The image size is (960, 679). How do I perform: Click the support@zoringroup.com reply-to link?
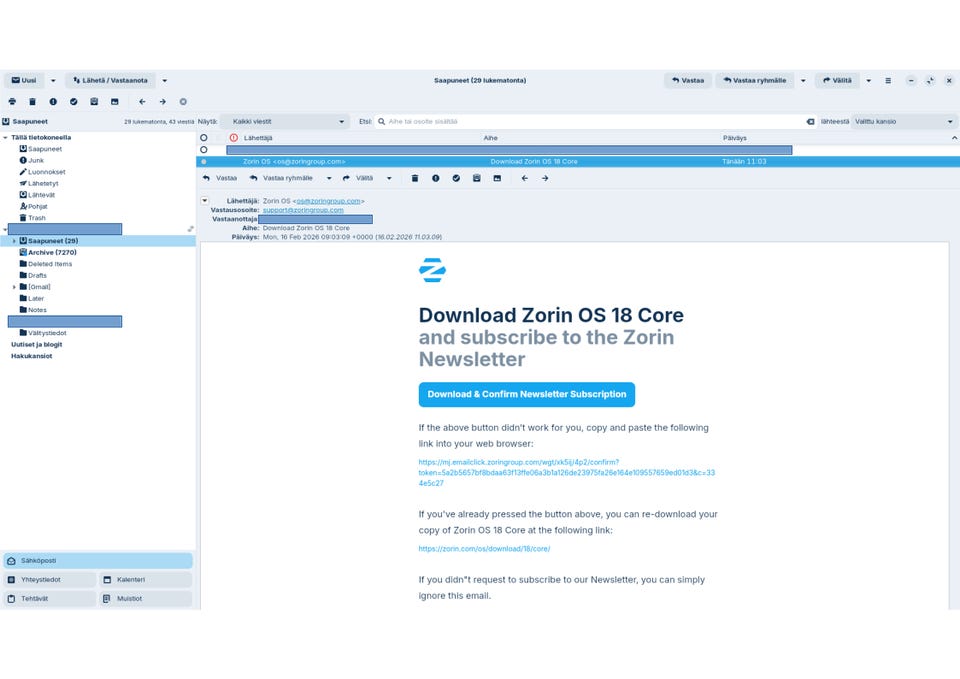(x=303, y=210)
